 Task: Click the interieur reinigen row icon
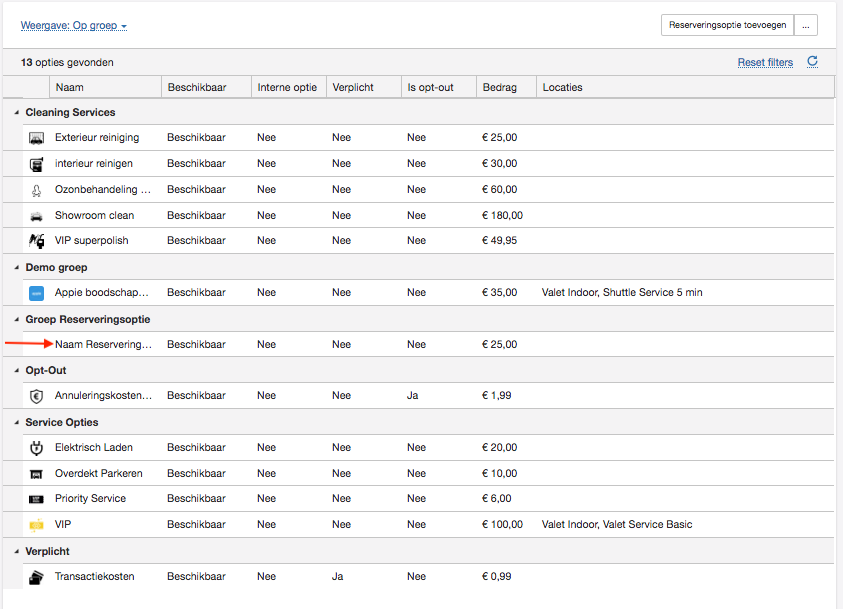click(36, 164)
